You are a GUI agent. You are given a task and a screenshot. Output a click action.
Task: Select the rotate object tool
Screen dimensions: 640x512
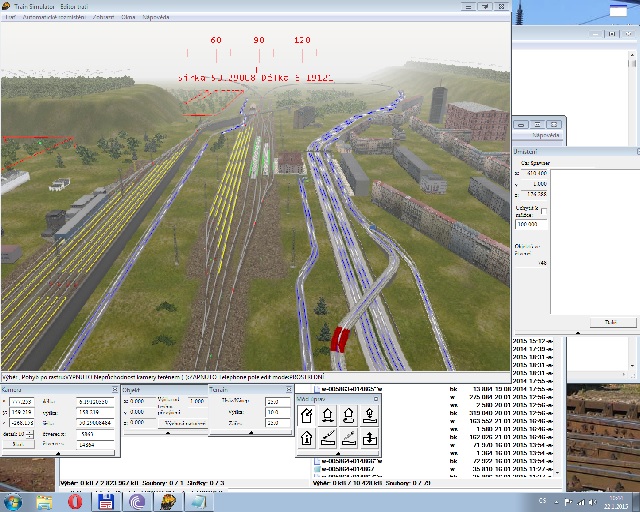pos(349,416)
